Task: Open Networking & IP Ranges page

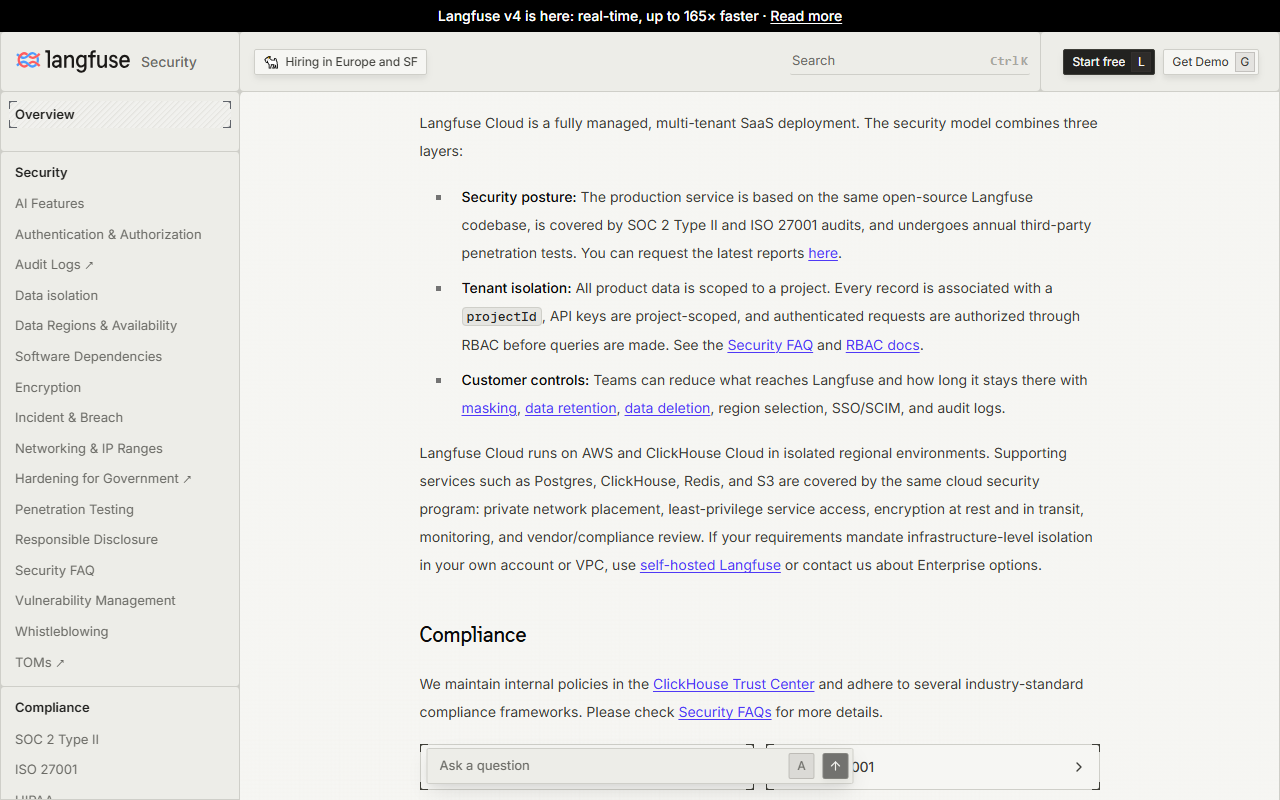Action: point(89,449)
